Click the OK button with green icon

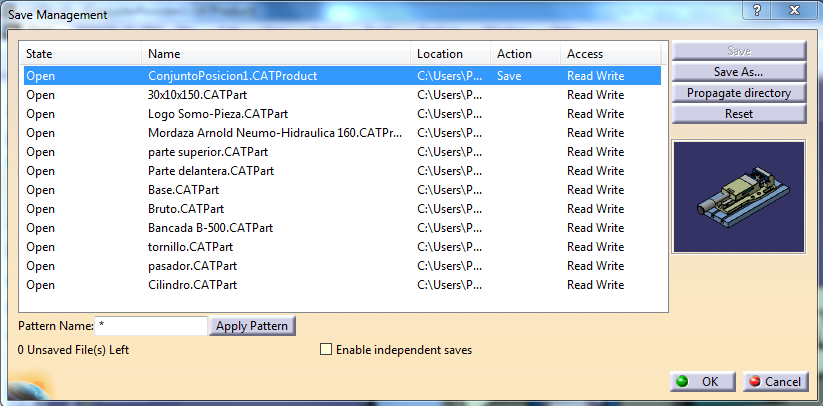702,381
